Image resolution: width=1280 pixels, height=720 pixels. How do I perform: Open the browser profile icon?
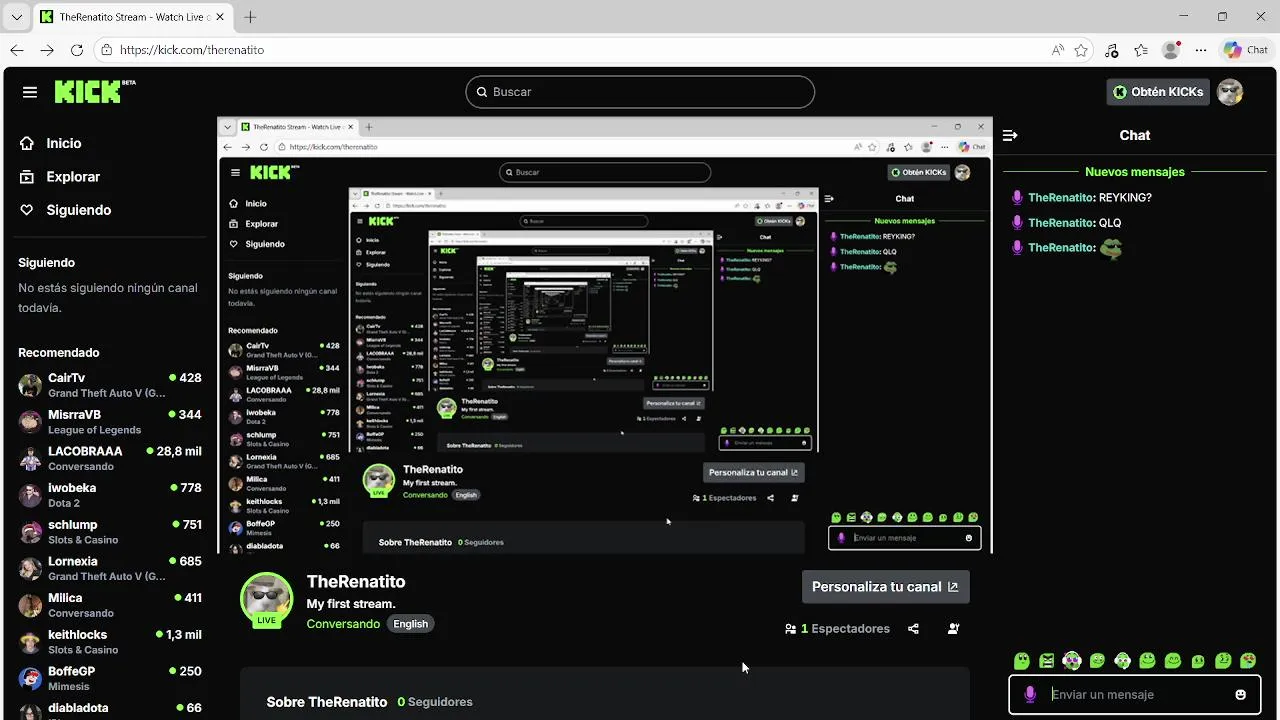pos(1171,50)
